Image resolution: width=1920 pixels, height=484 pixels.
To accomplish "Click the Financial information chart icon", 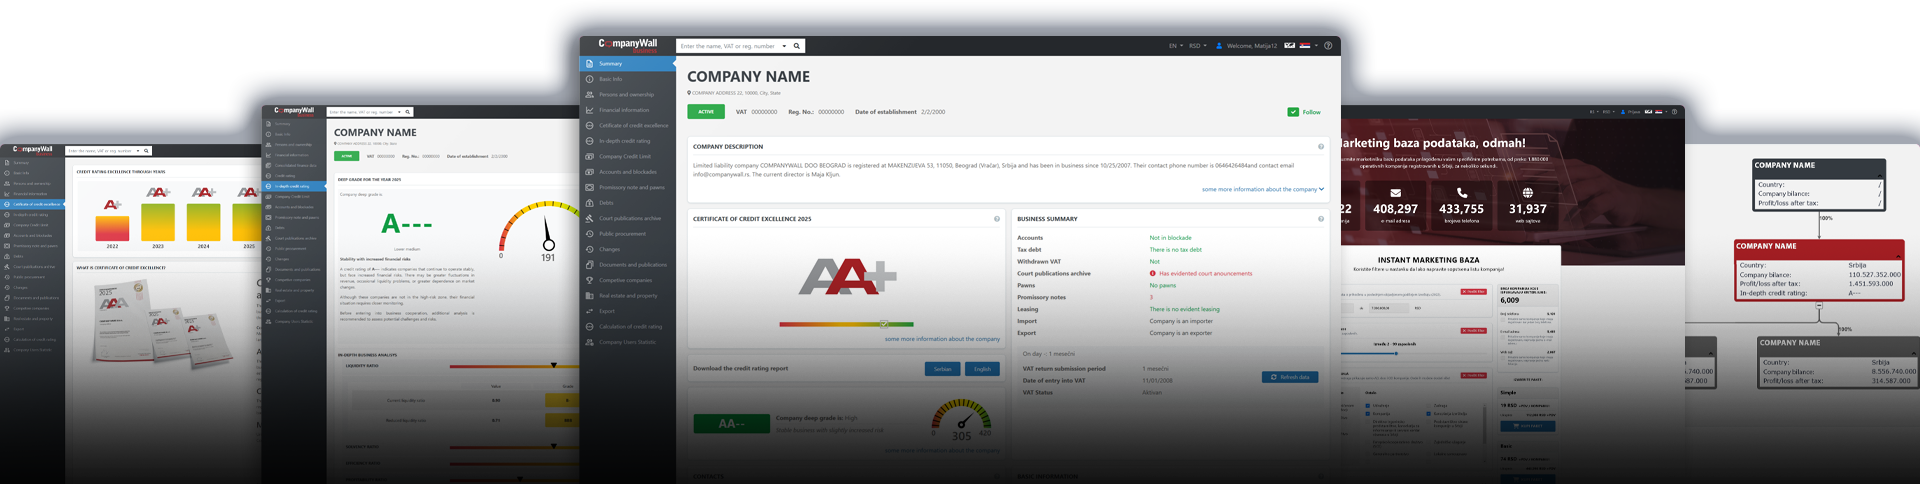I will [x=589, y=110].
